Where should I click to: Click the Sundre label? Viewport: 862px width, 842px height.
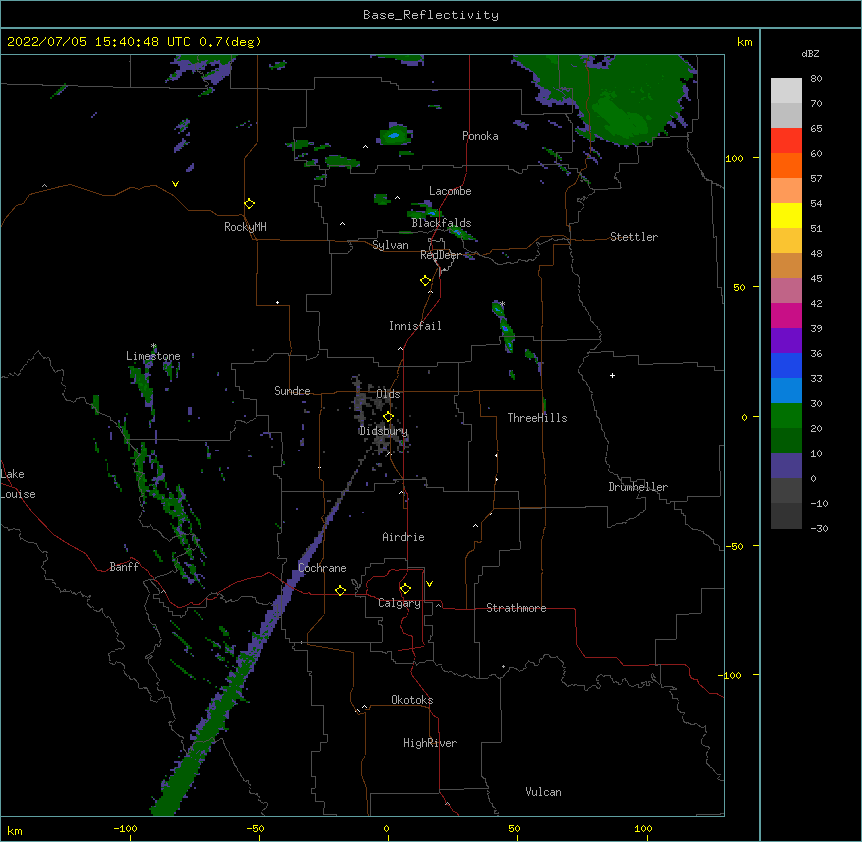pyautogui.click(x=292, y=391)
